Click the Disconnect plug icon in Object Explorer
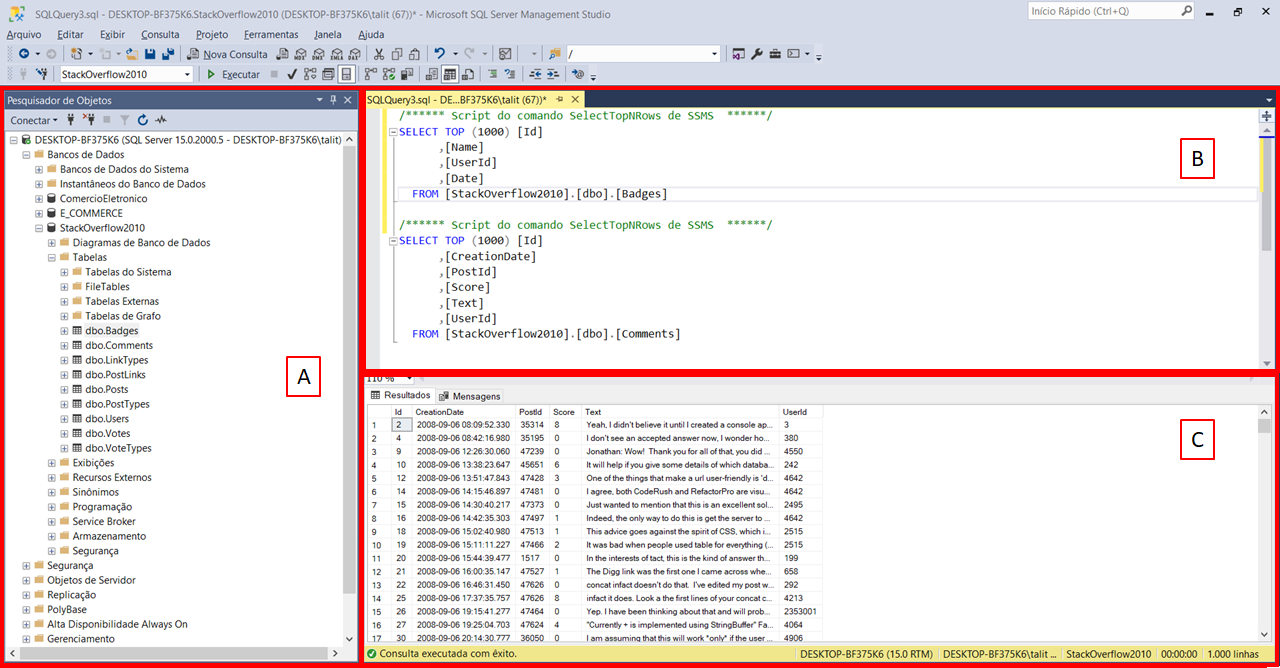The height and width of the screenshot is (668, 1280). 88,120
